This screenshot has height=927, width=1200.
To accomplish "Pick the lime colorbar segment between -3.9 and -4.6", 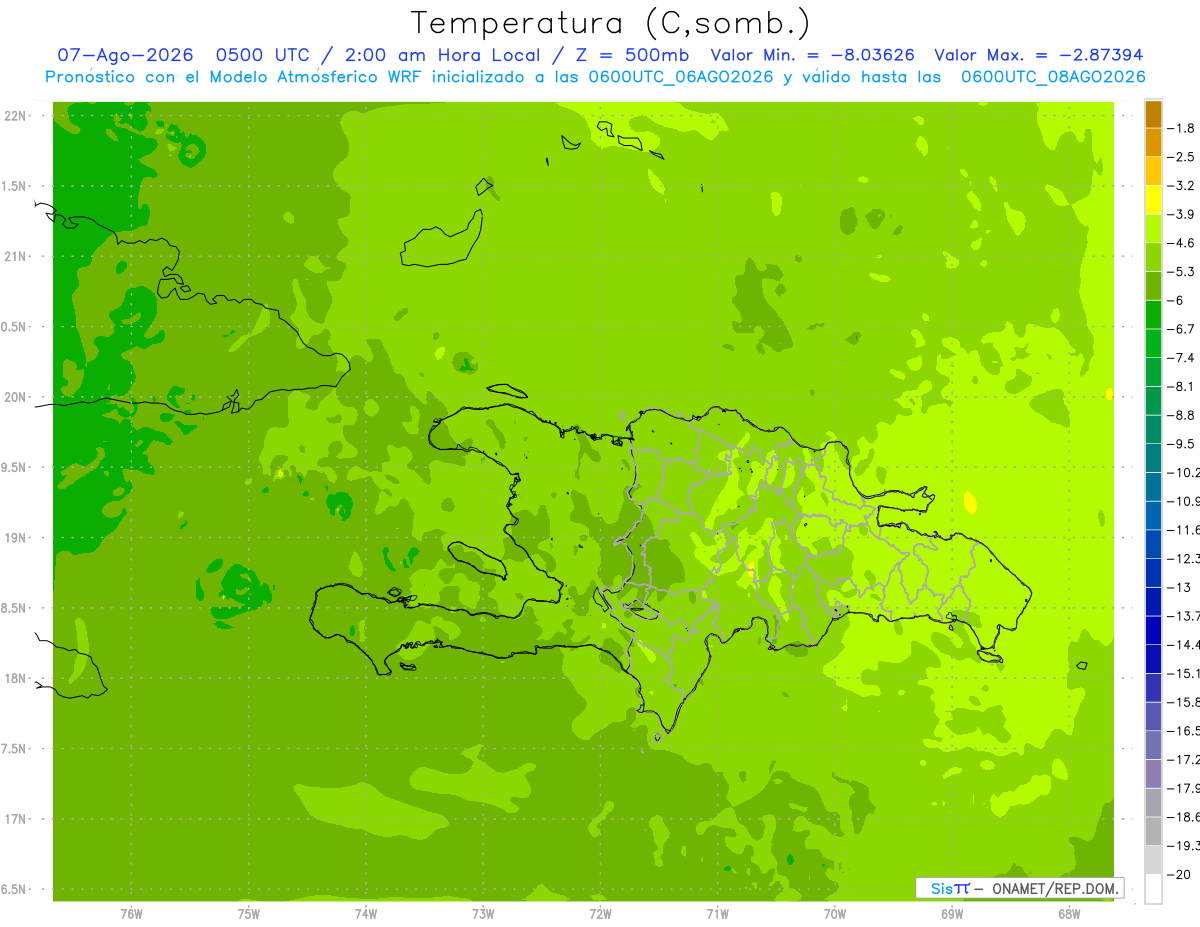I will coord(1153,229).
